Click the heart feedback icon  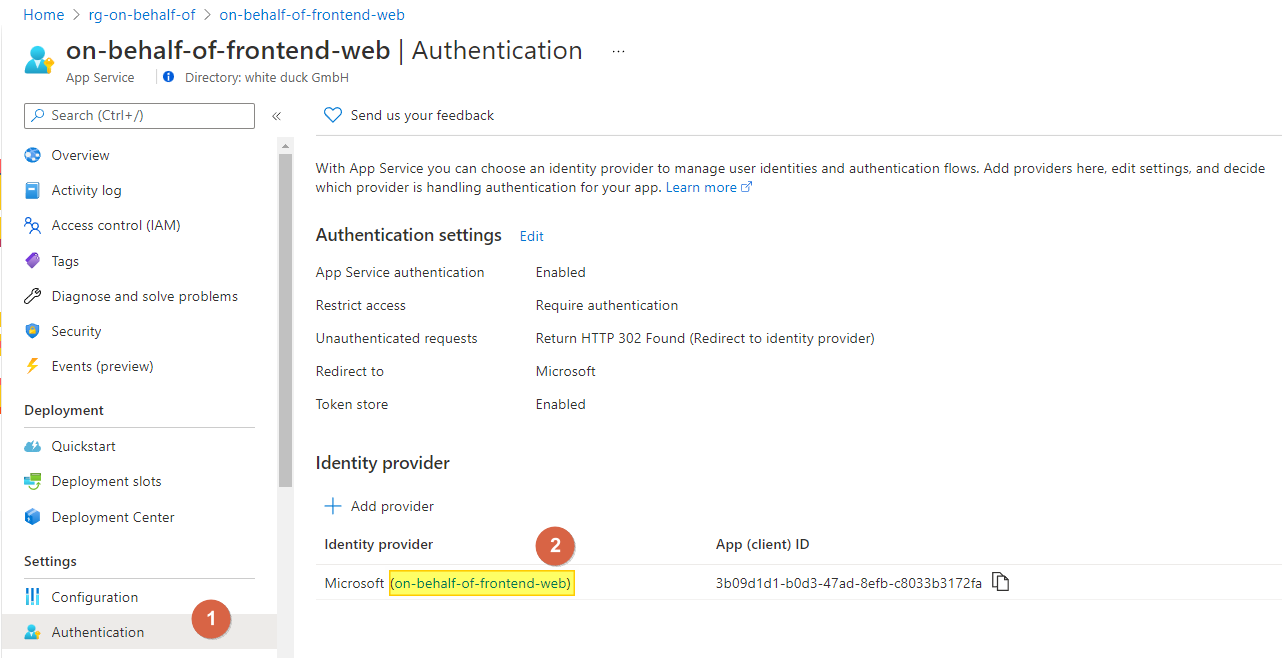(x=333, y=115)
